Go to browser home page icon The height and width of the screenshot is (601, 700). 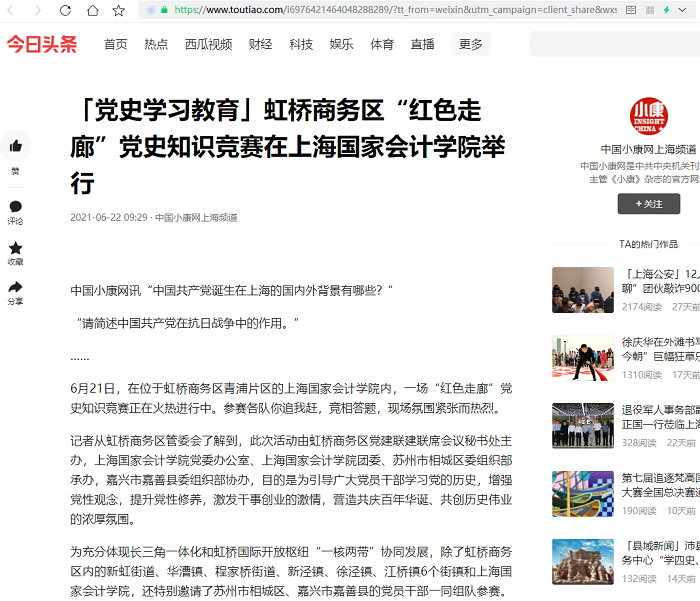92,10
